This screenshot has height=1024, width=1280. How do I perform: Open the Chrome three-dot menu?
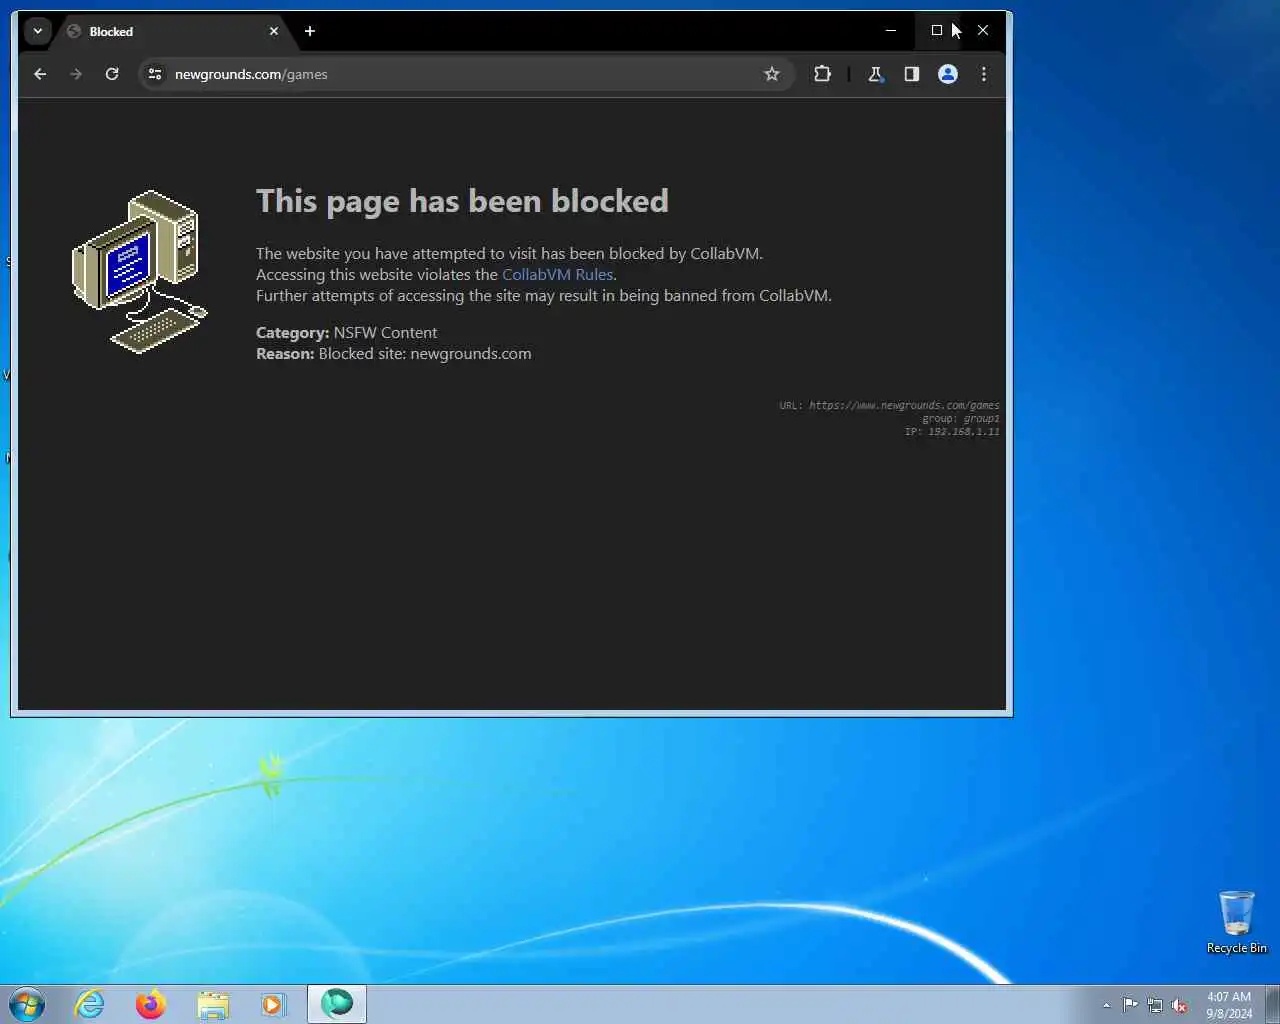(x=984, y=74)
